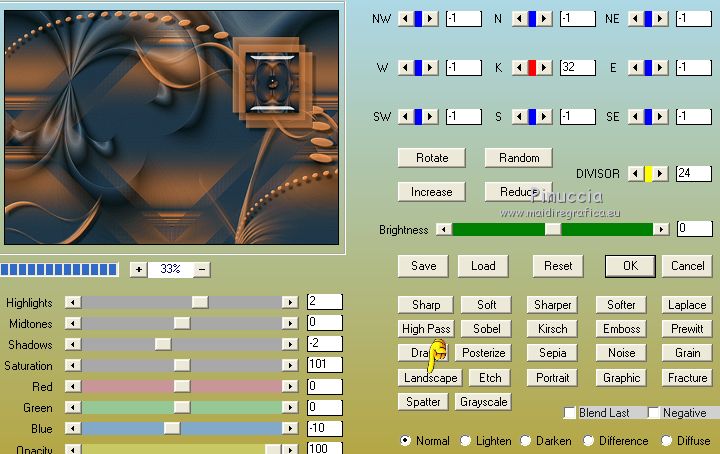Apply the High Pass preset

click(x=426, y=329)
